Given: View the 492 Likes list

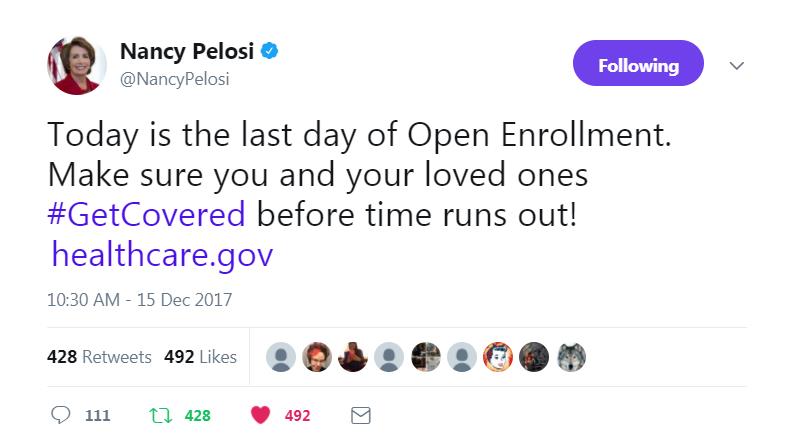Looking at the screenshot, I should click(200, 357).
